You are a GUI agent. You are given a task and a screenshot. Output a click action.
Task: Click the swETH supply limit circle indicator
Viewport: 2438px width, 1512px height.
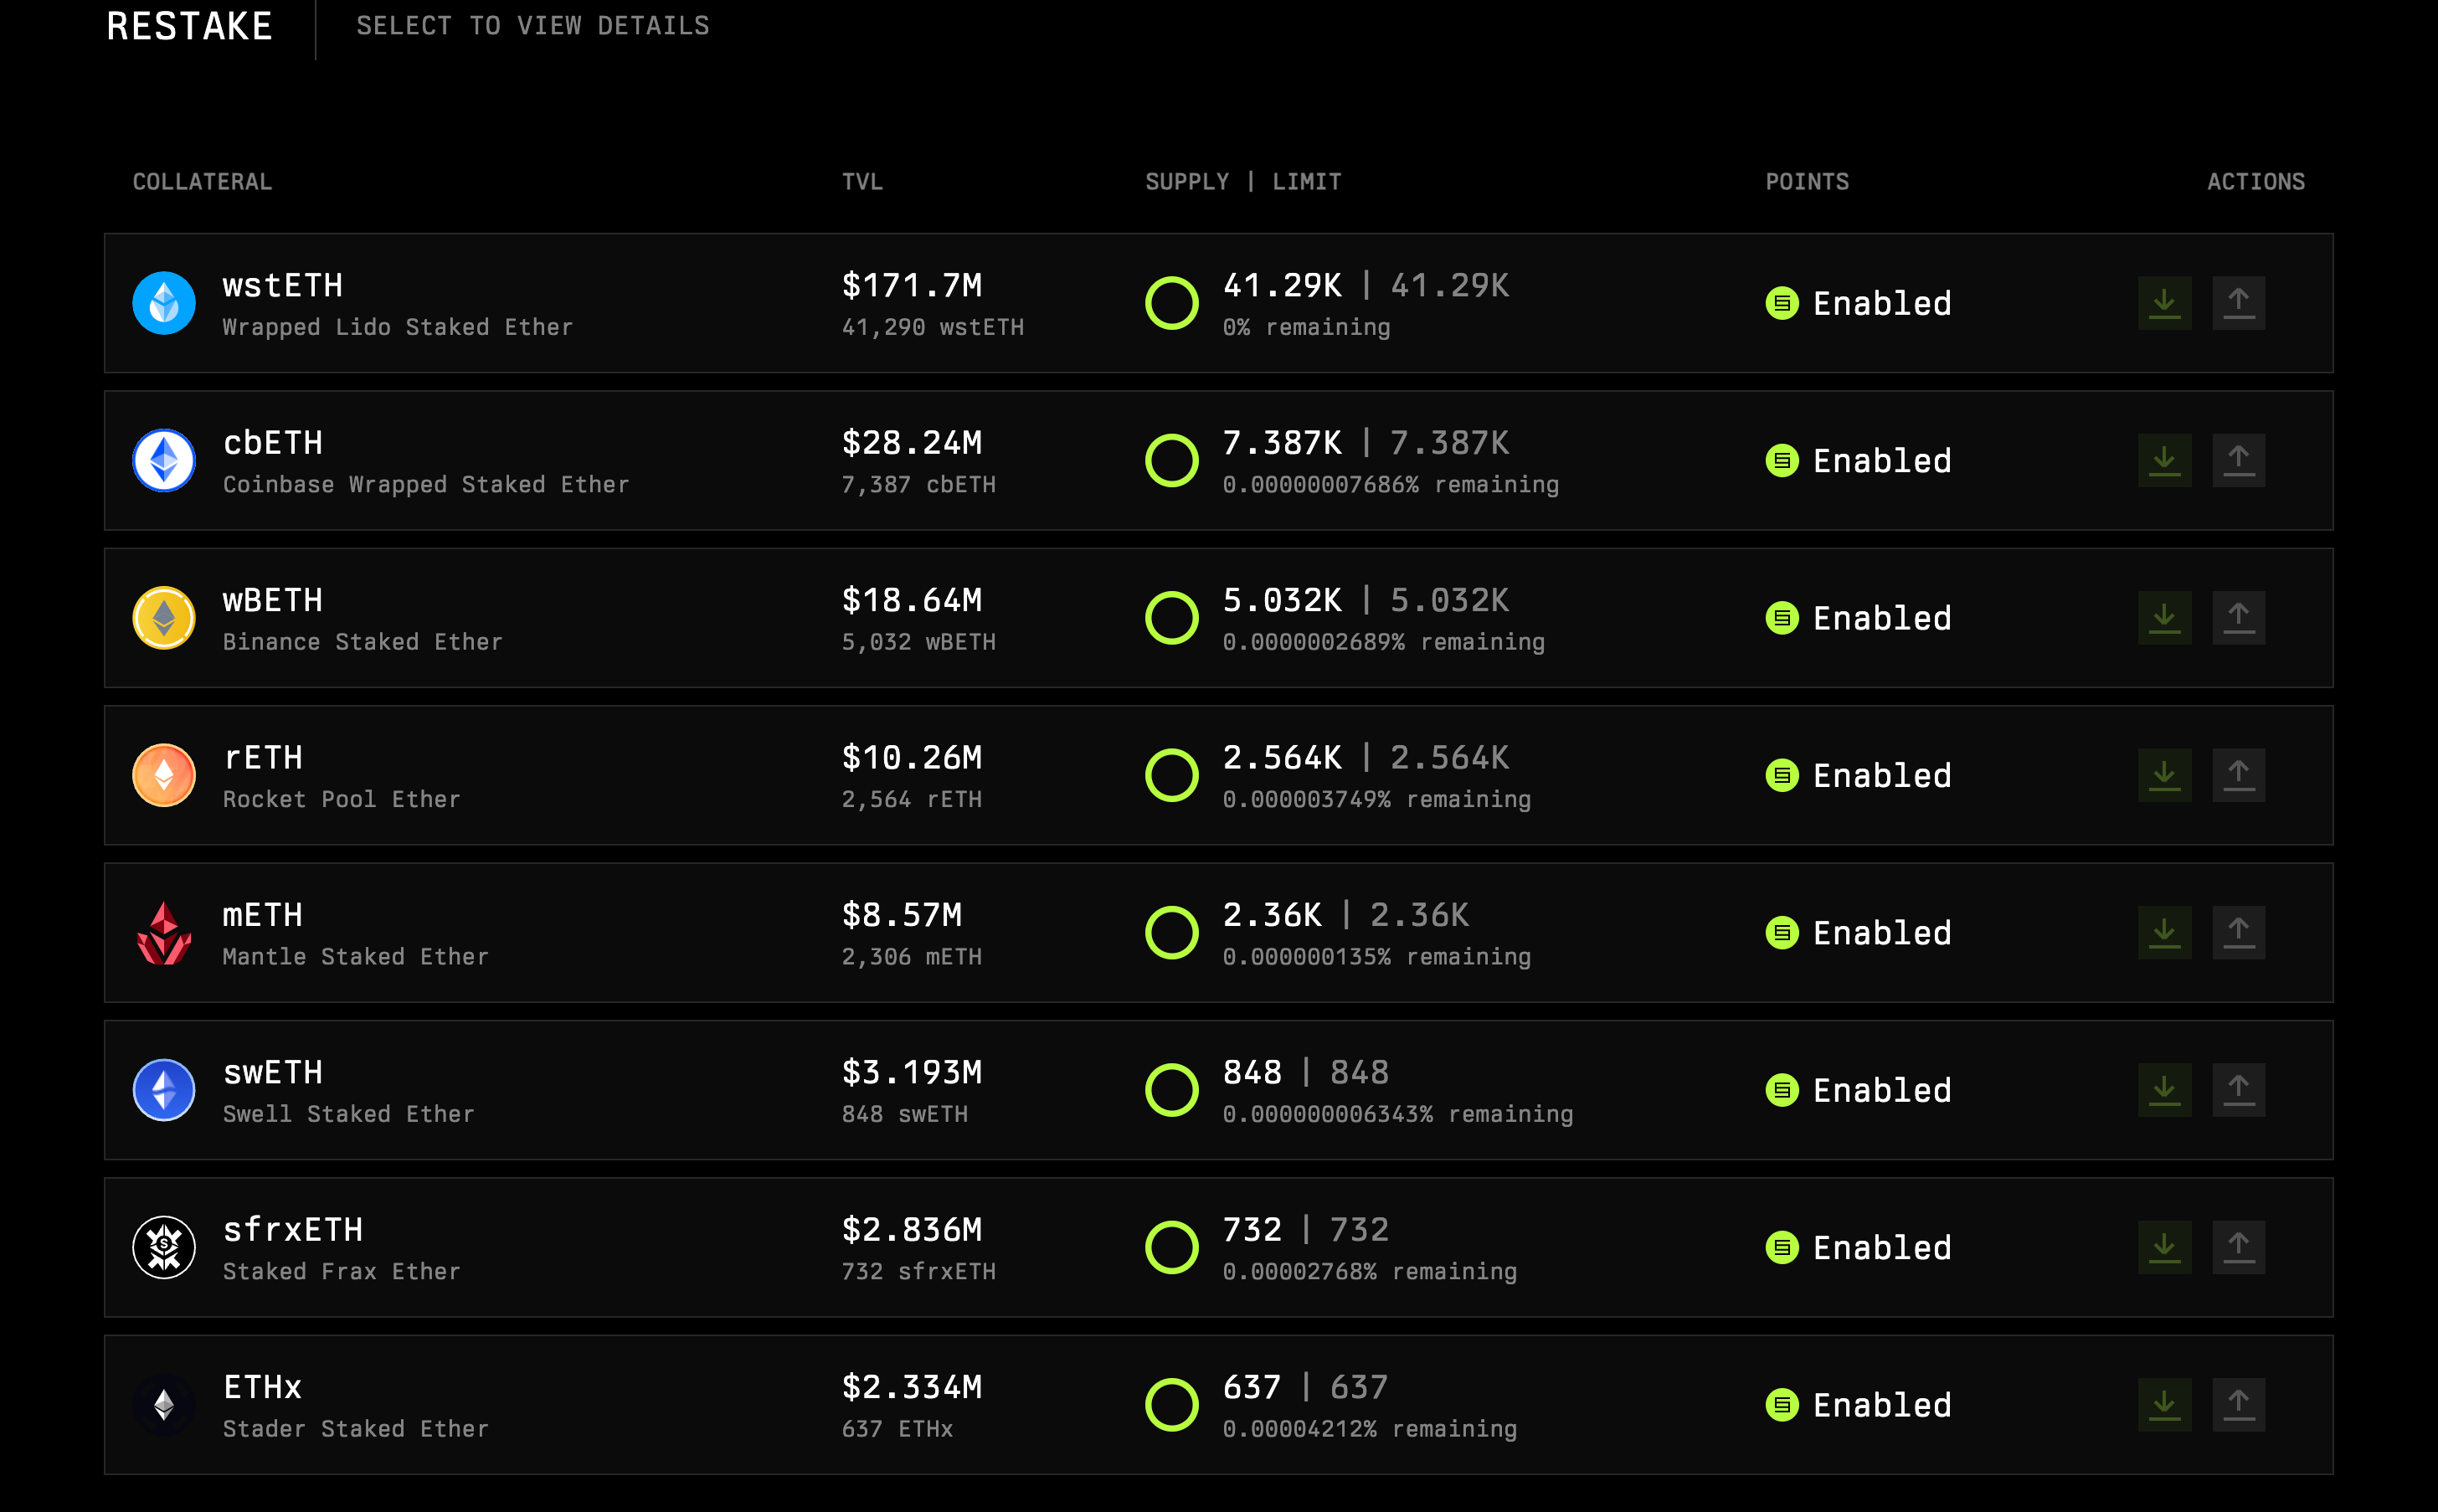(1171, 1089)
